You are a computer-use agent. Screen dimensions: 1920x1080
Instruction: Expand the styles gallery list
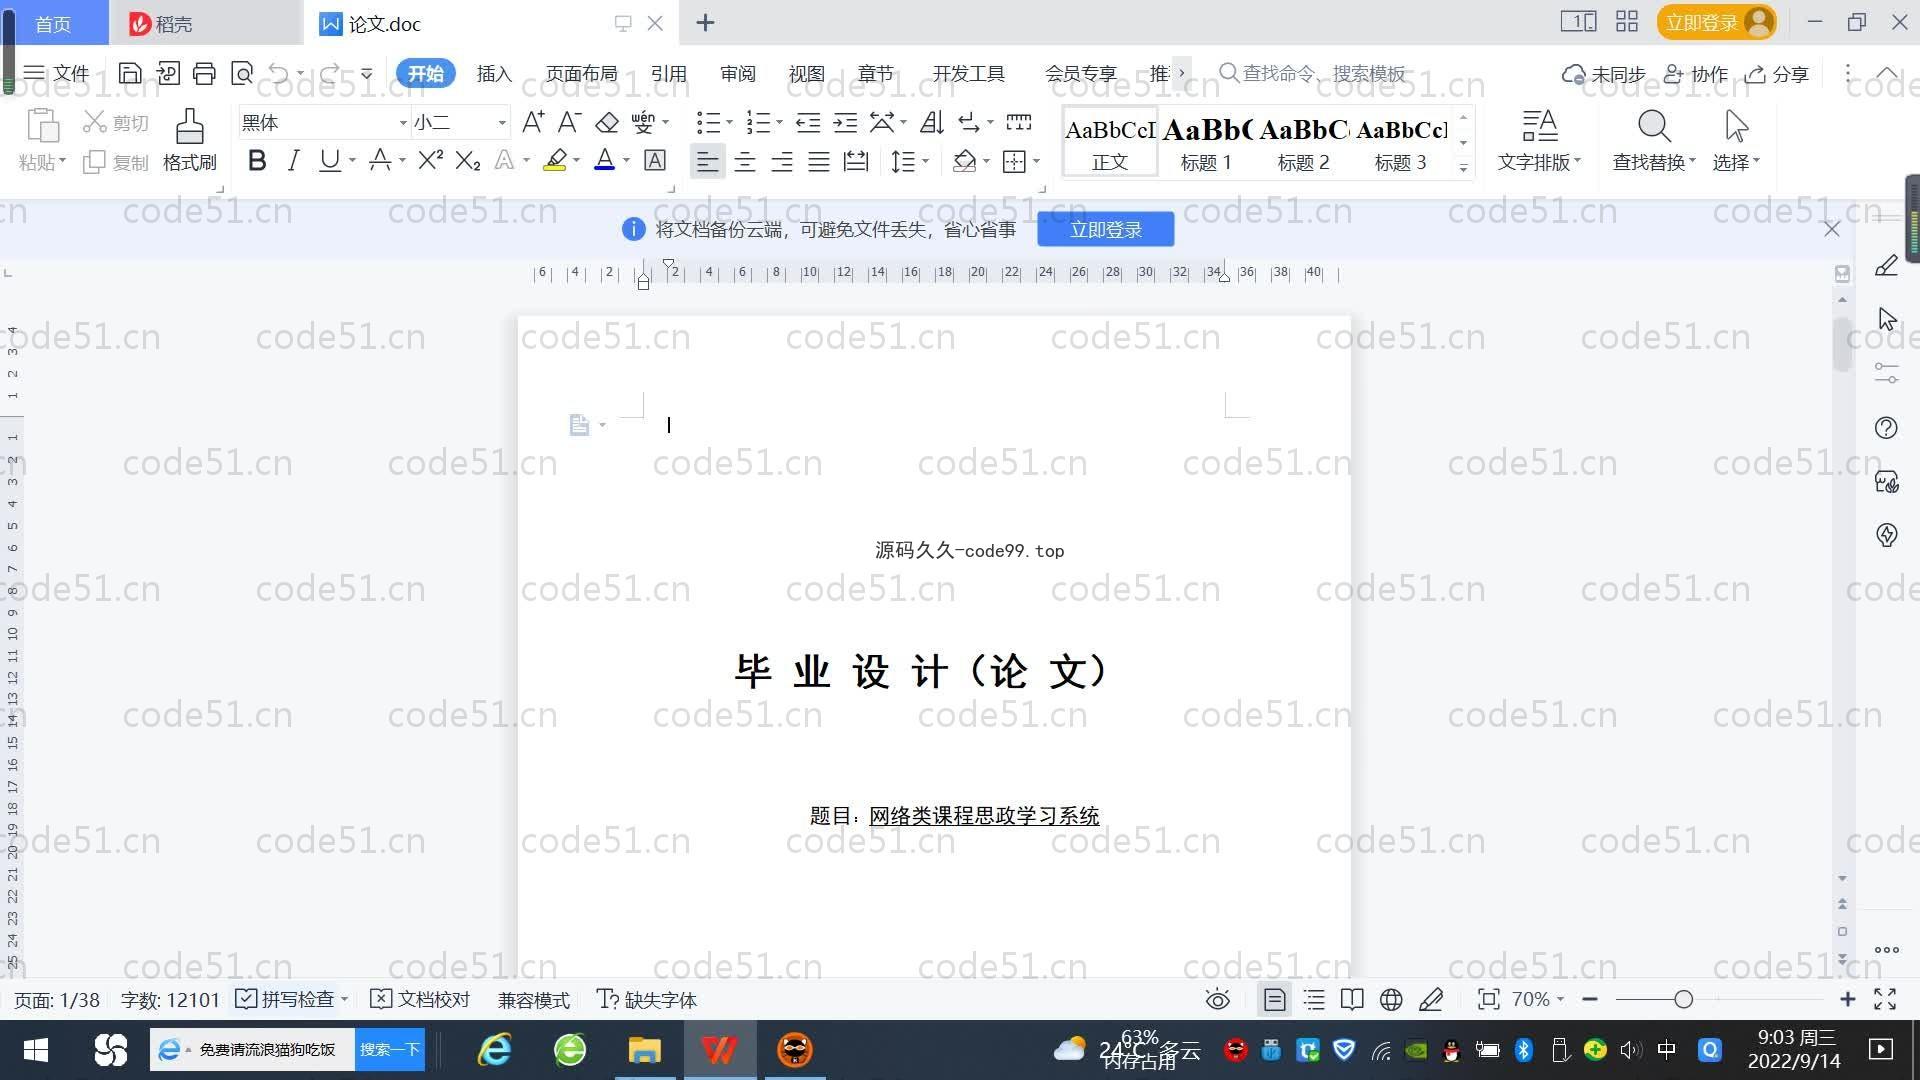1463,168
